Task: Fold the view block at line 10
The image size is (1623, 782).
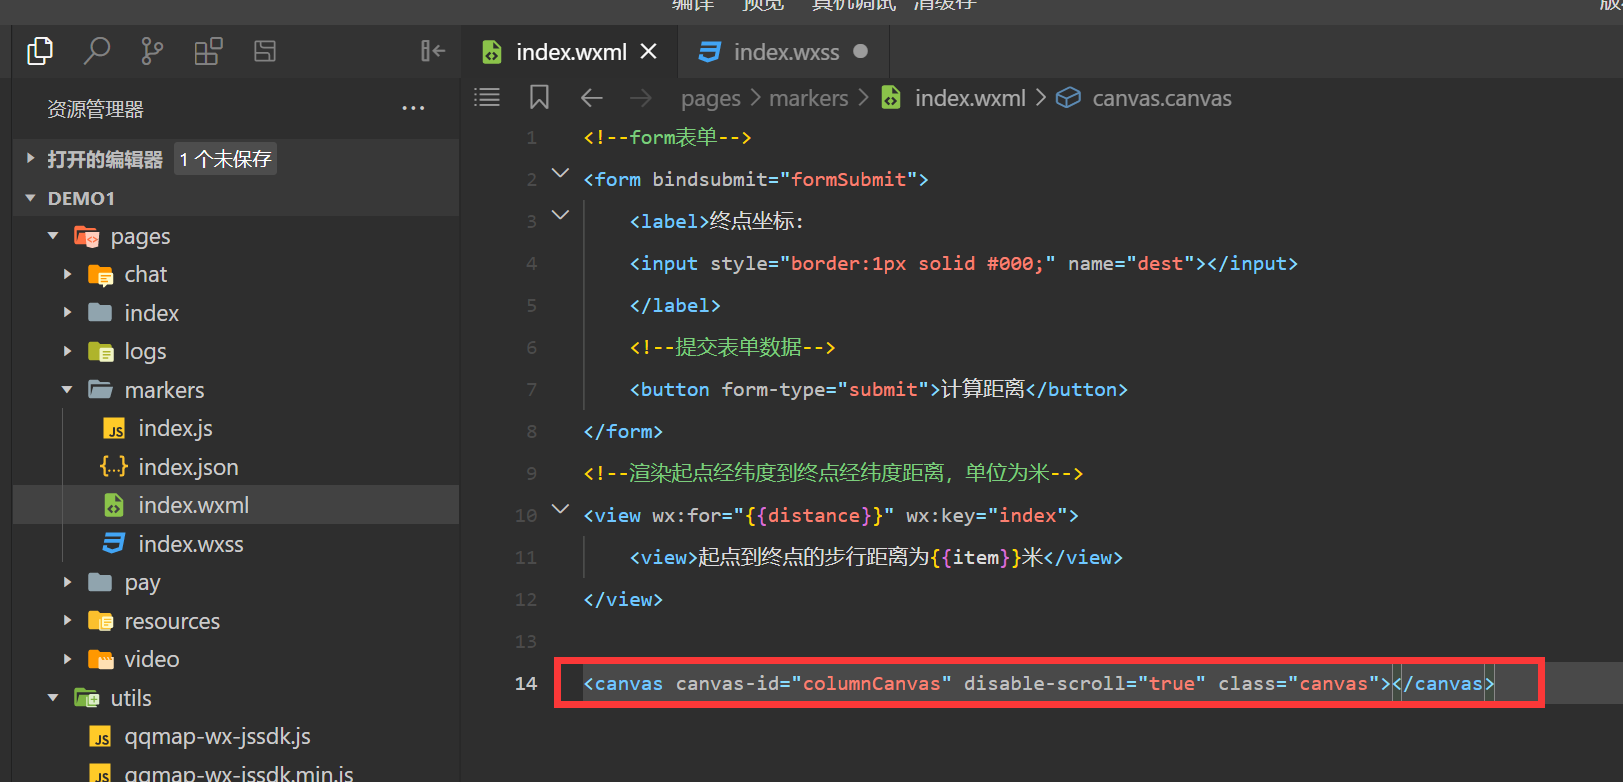Action: pos(561,509)
